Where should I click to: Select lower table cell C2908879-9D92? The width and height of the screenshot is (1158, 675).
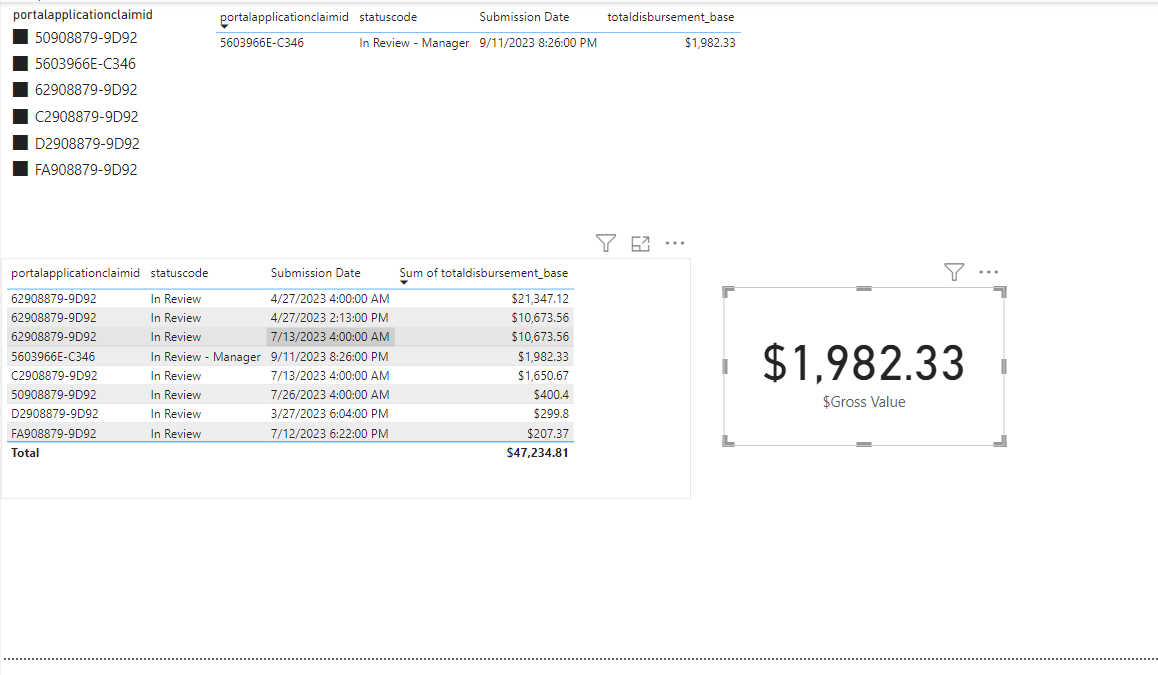54,376
